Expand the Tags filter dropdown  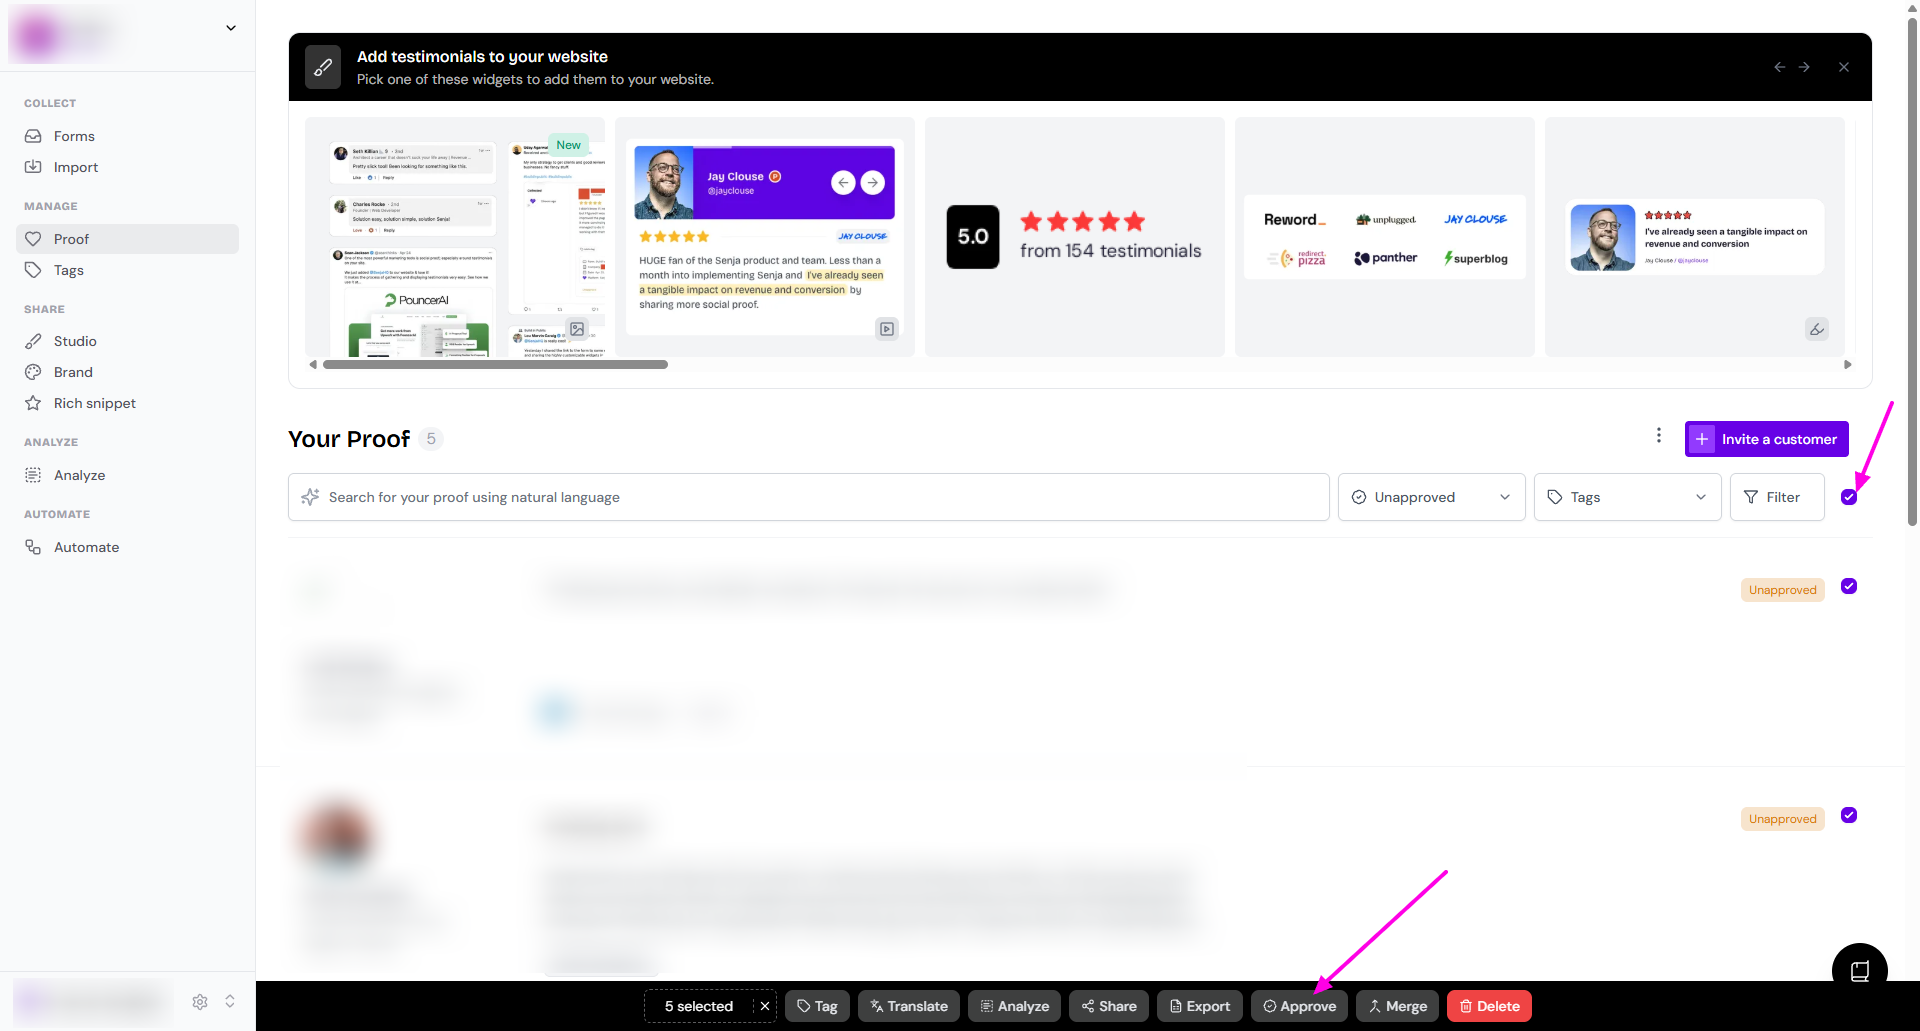1626,497
